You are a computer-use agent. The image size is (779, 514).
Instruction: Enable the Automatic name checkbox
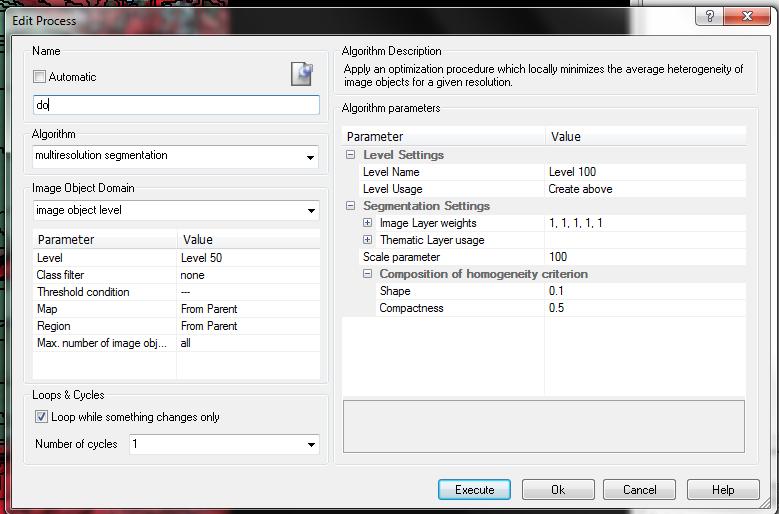click(x=39, y=76)
